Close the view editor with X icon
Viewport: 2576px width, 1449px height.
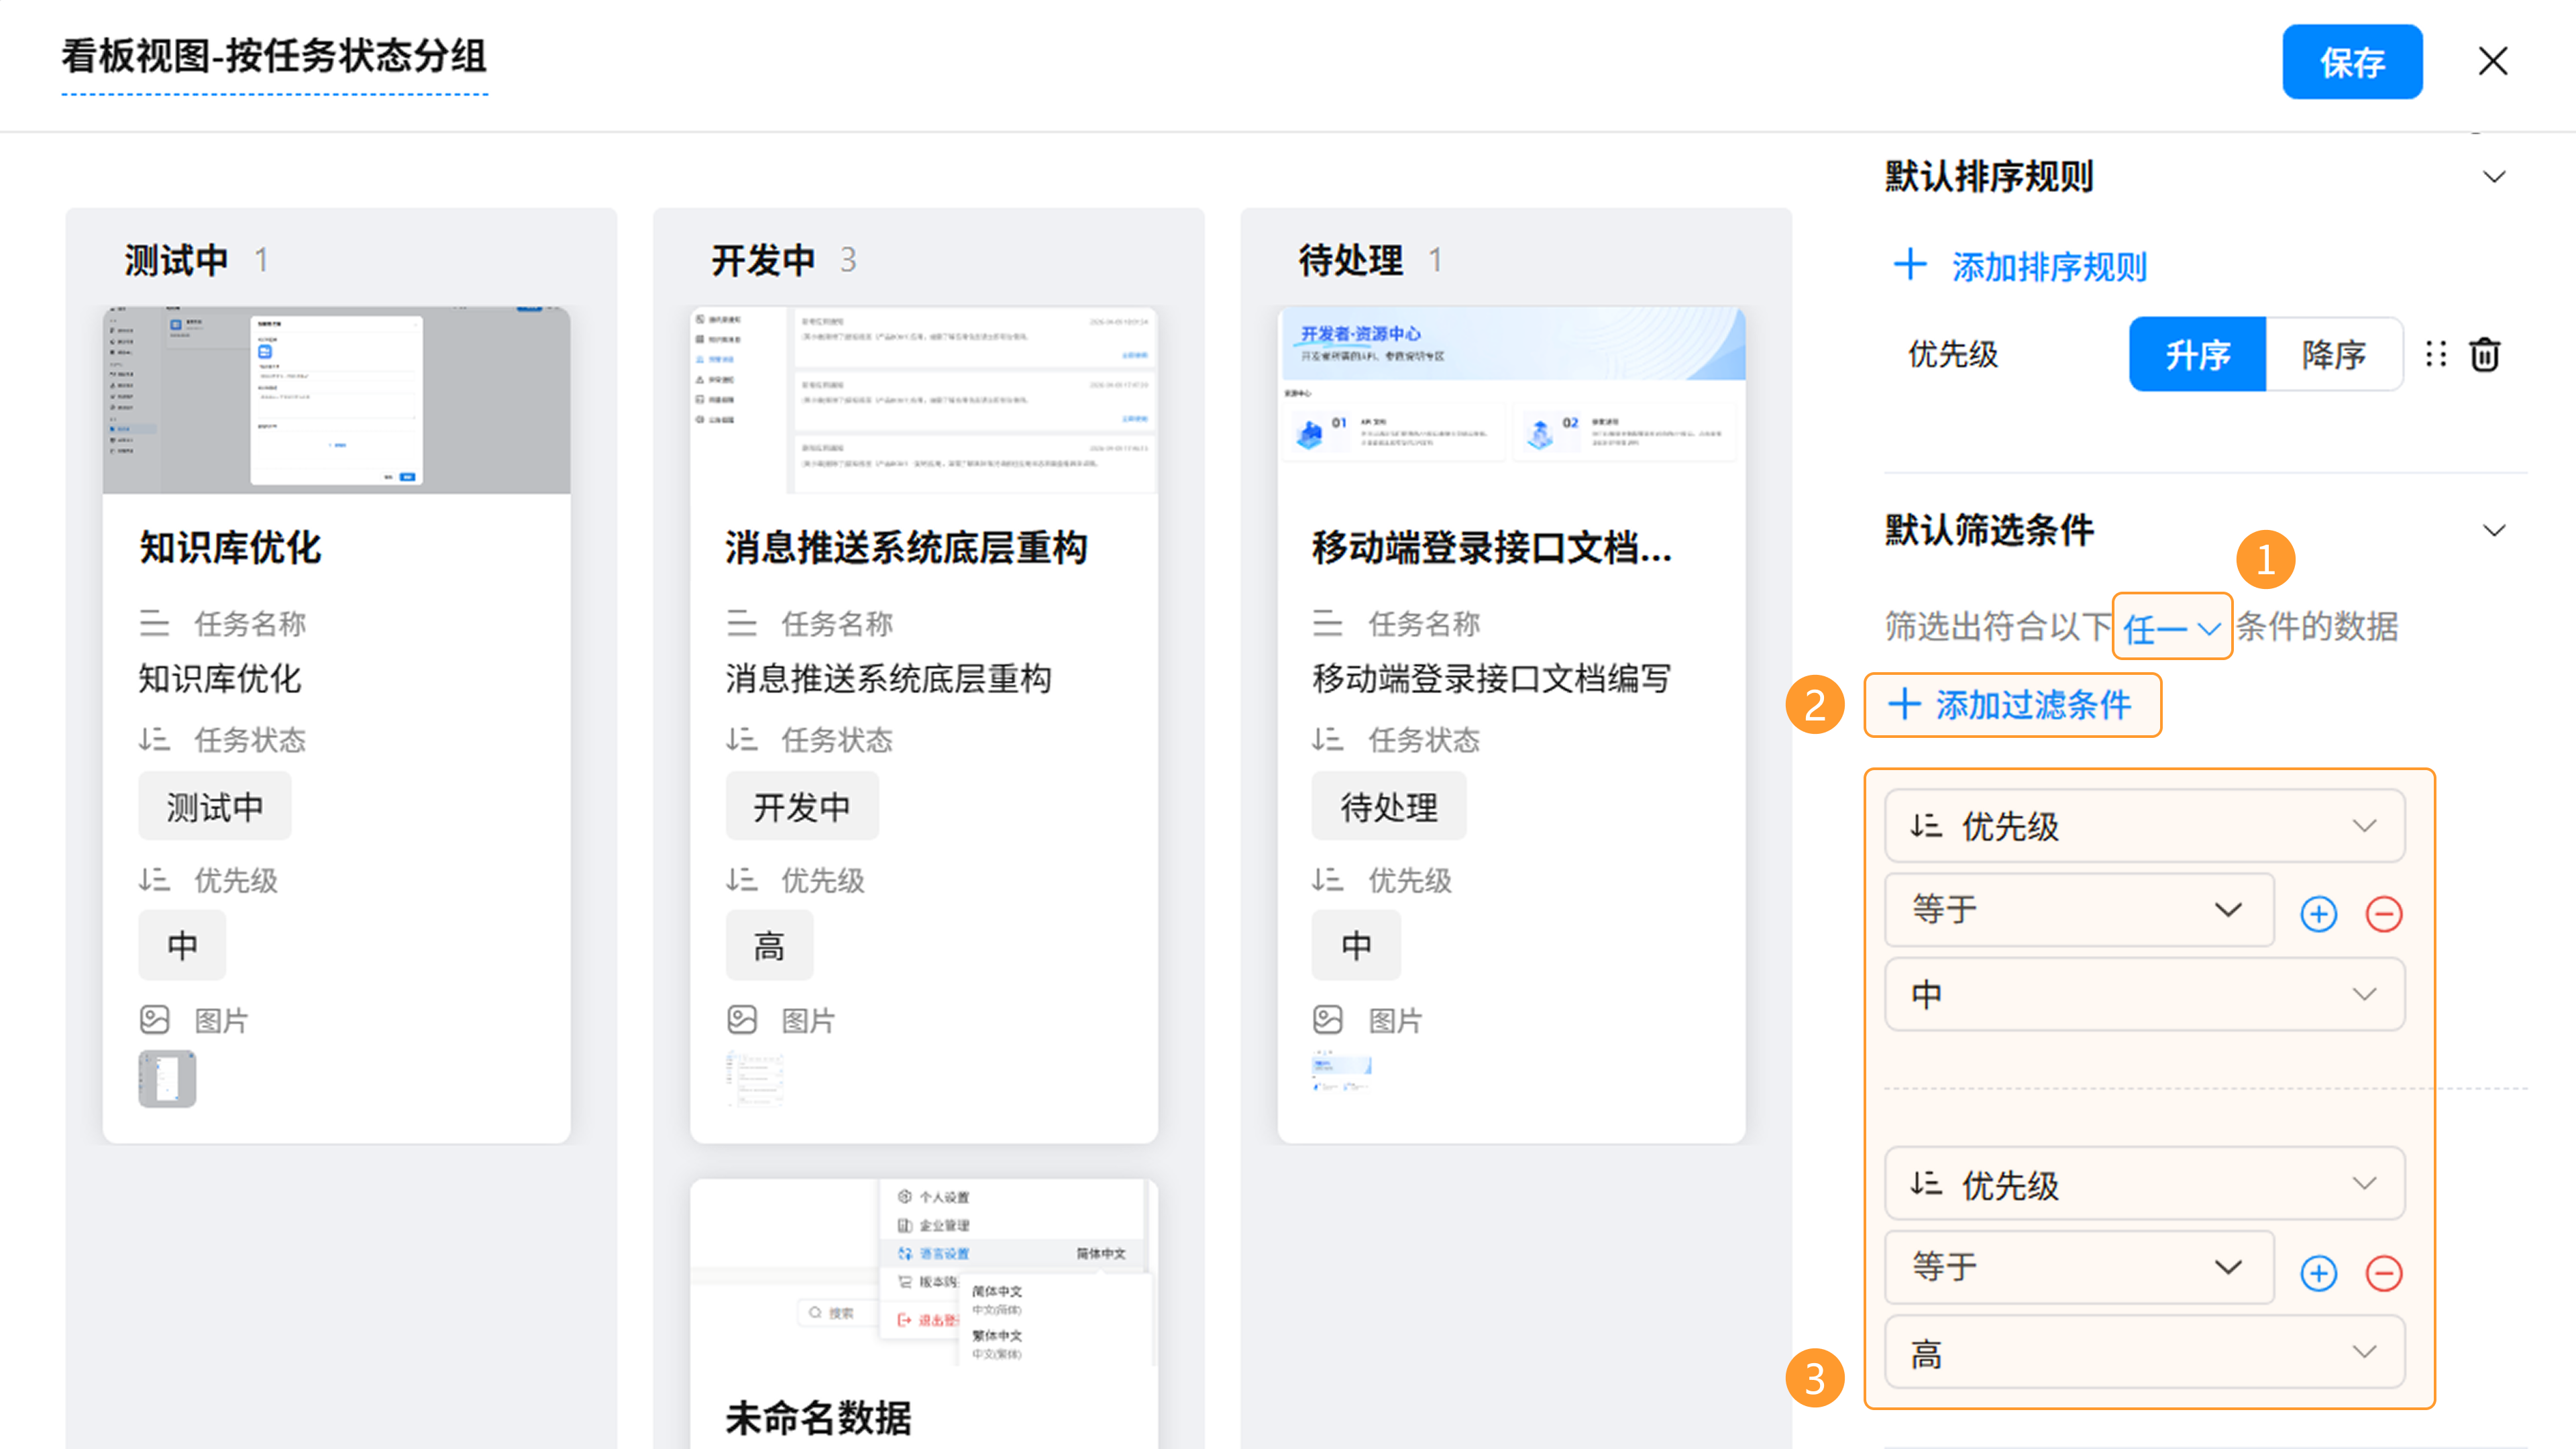point(2493,62)
